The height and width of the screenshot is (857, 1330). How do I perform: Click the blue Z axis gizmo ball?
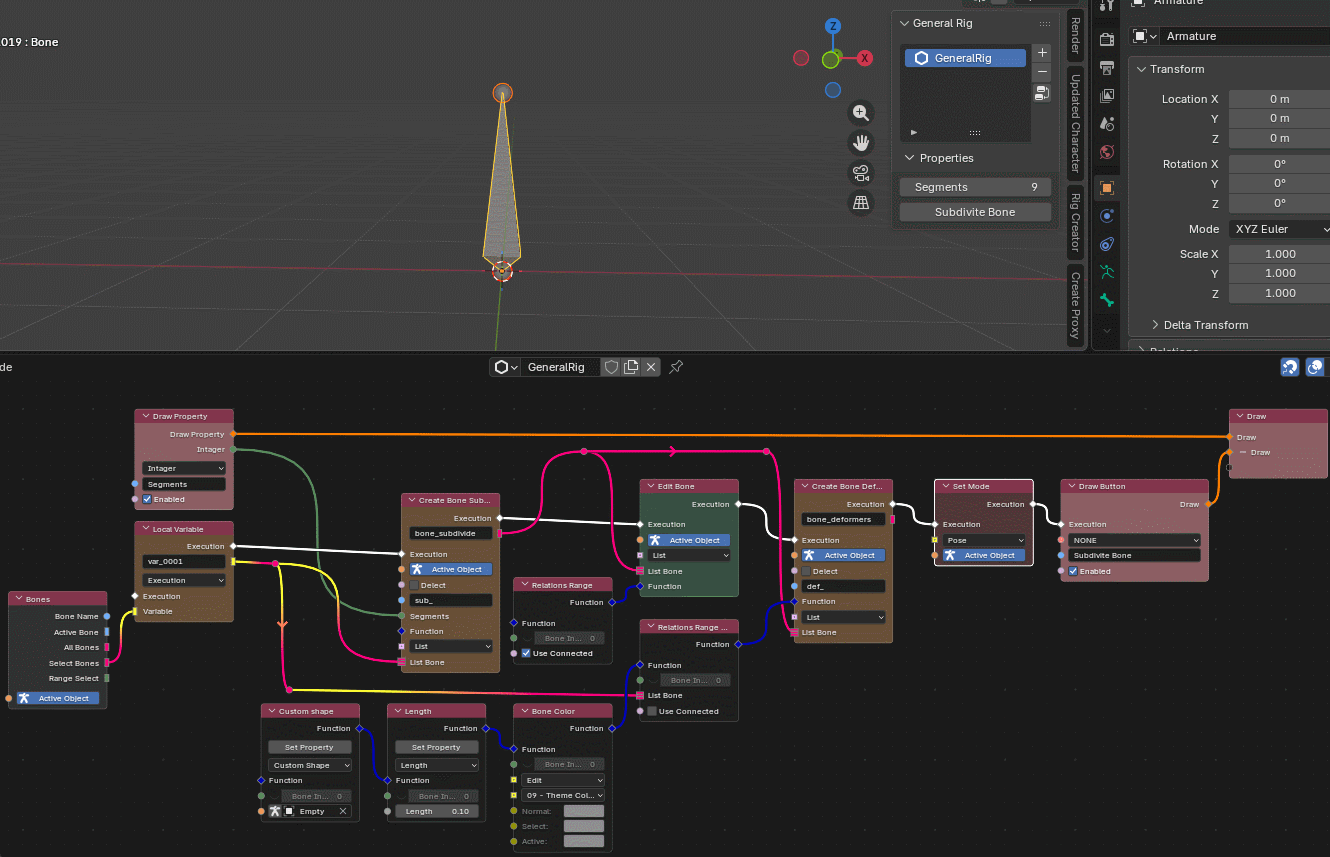(833, 26)
